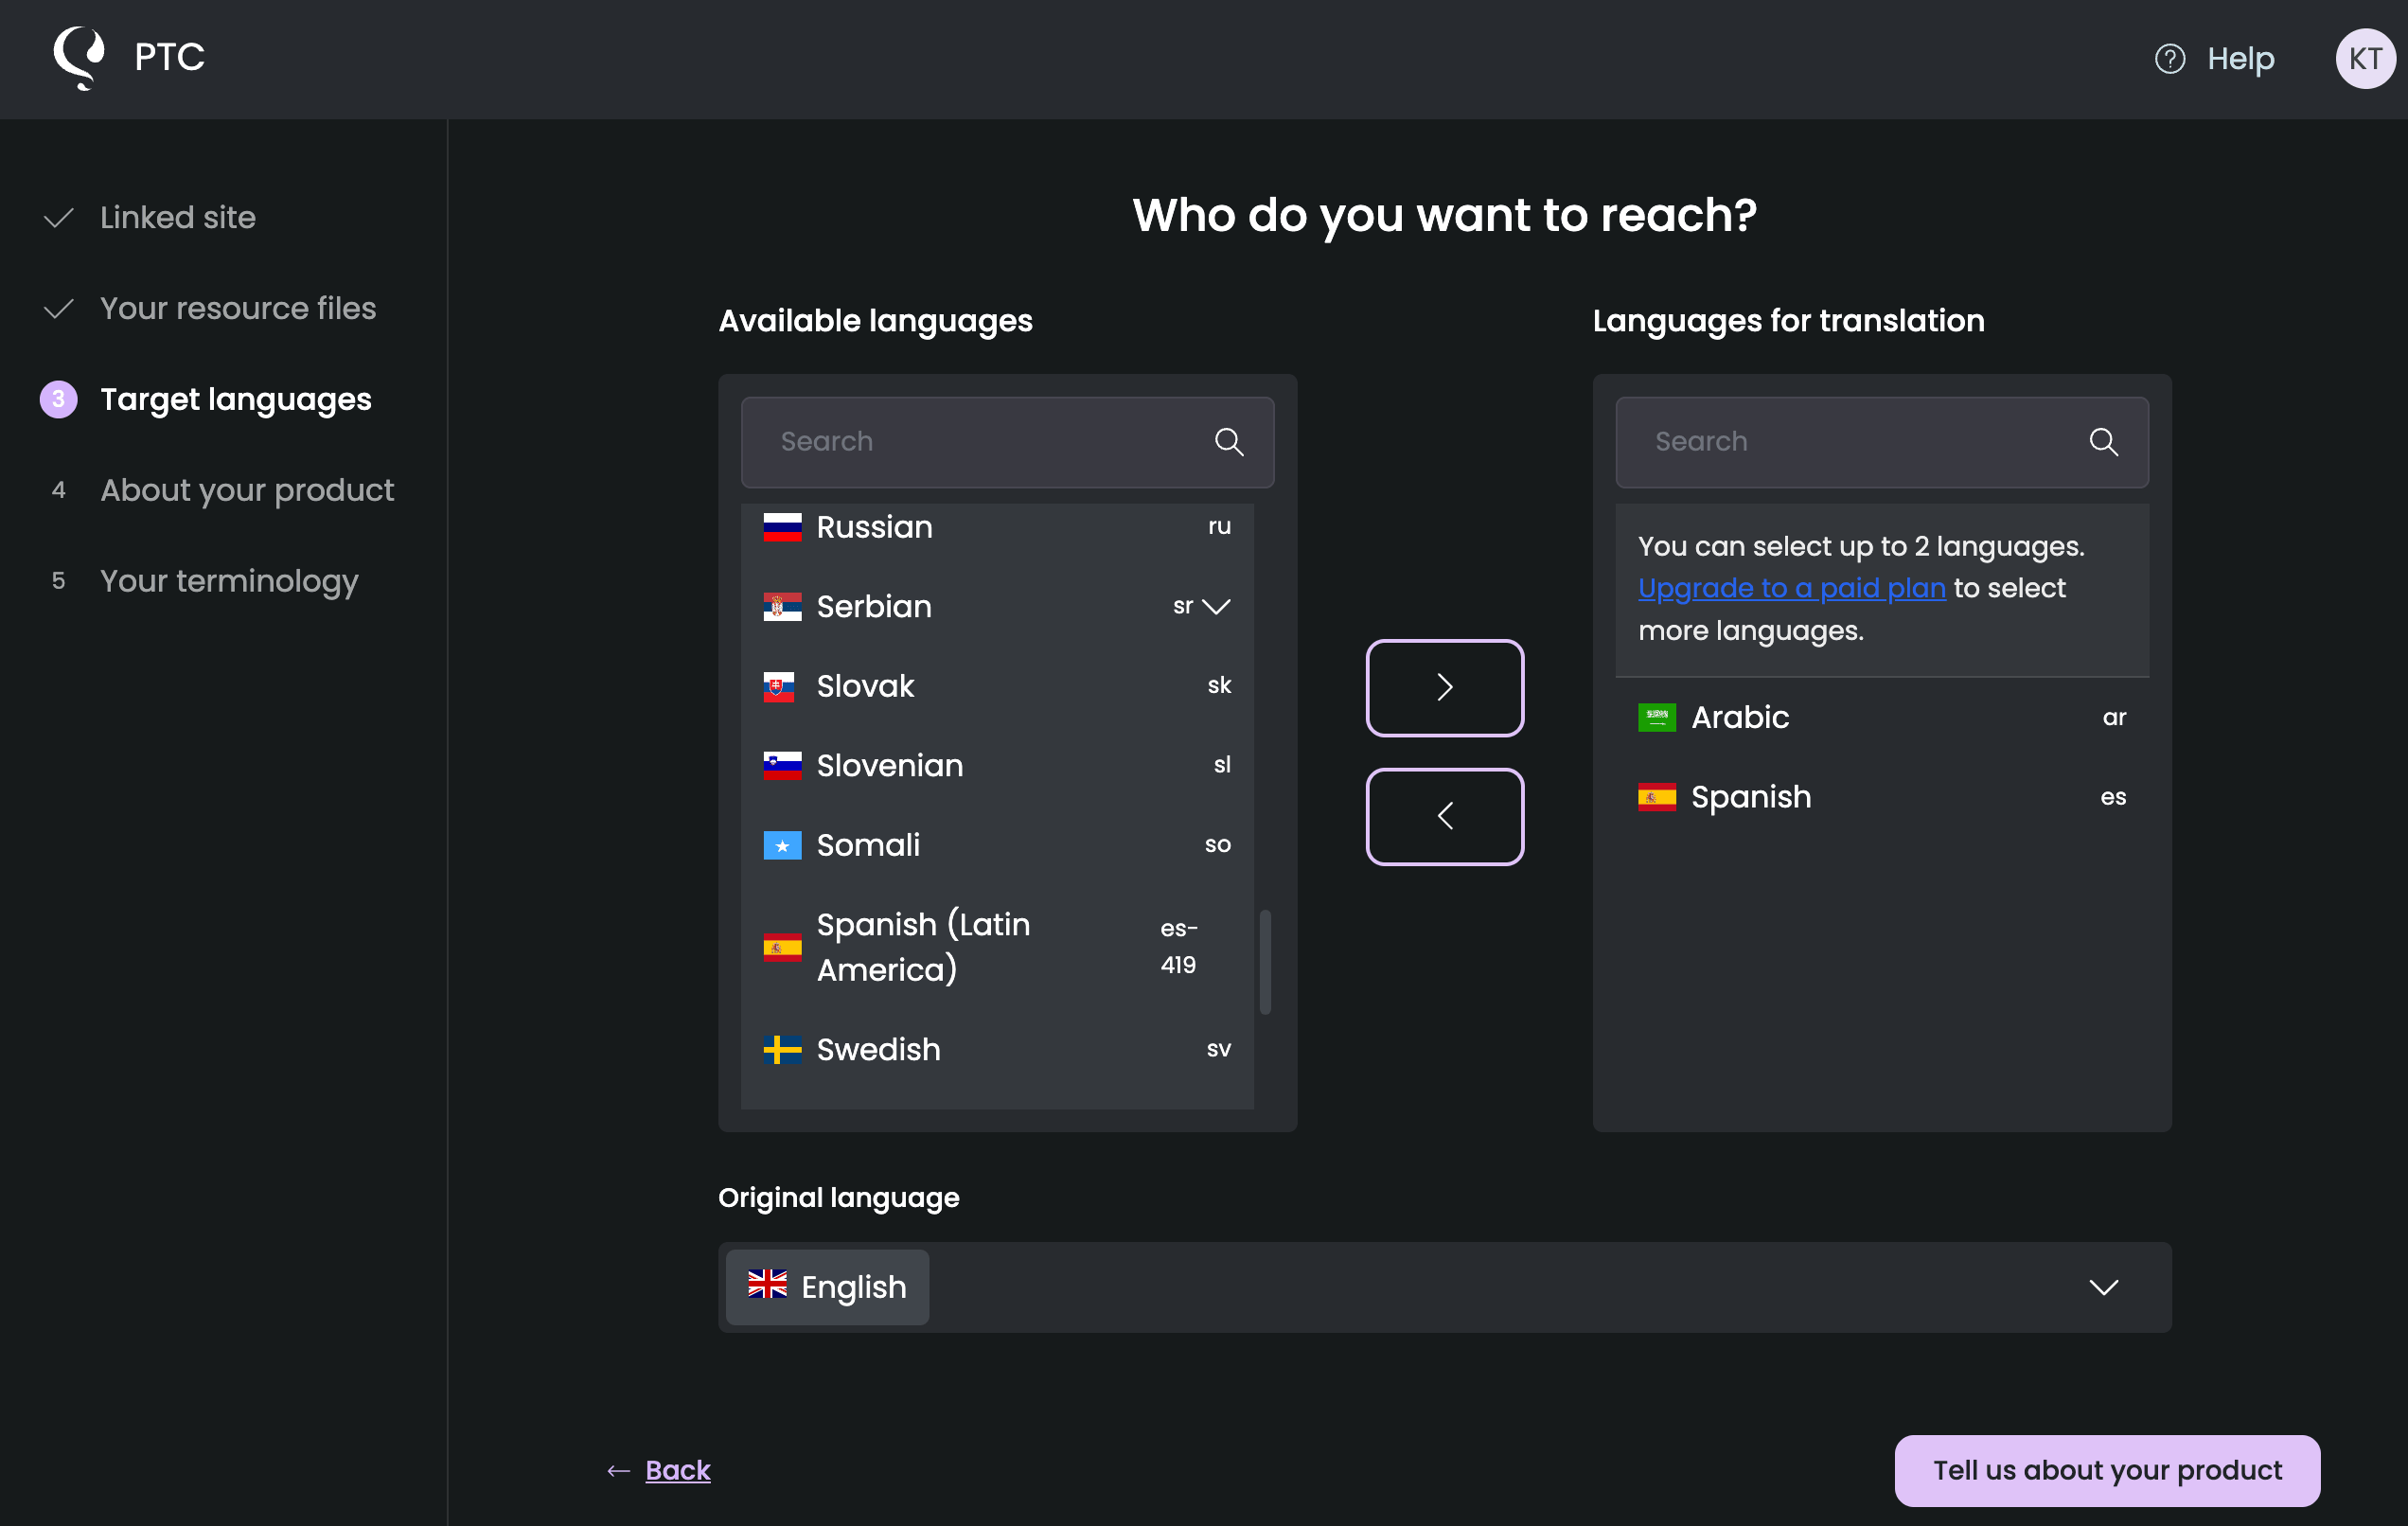The height and width of the screenshot is (1526, 2408).
Task: Select Slovenian in available languages
Action: pos(997,766)
